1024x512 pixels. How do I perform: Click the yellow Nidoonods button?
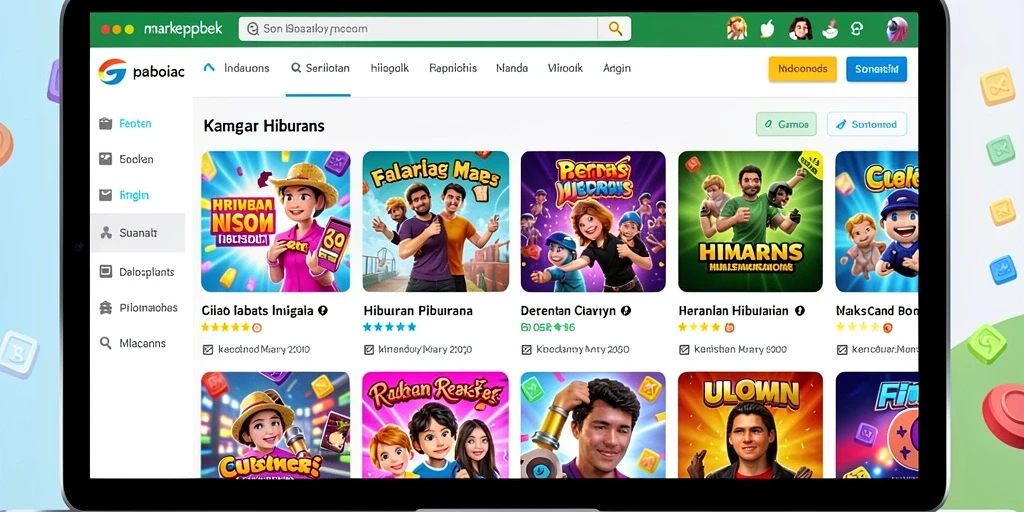(x=803, y=69)
